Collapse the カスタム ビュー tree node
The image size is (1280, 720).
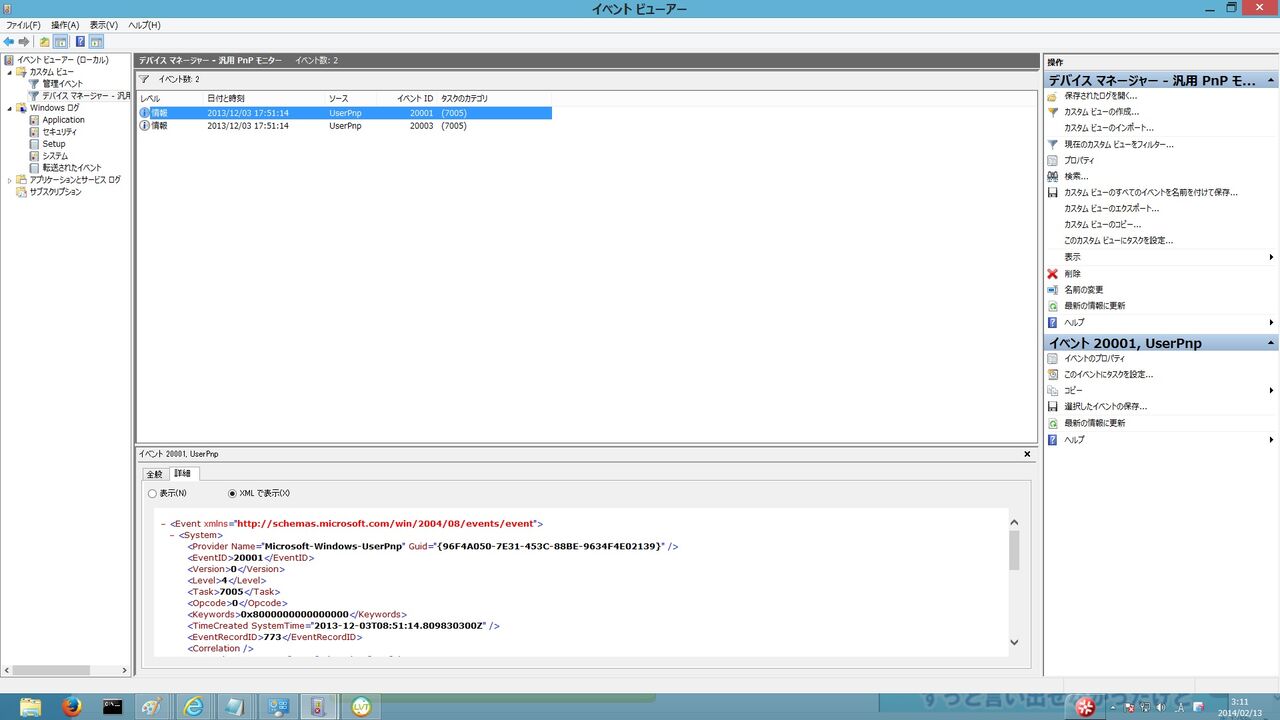click(10, 72)
